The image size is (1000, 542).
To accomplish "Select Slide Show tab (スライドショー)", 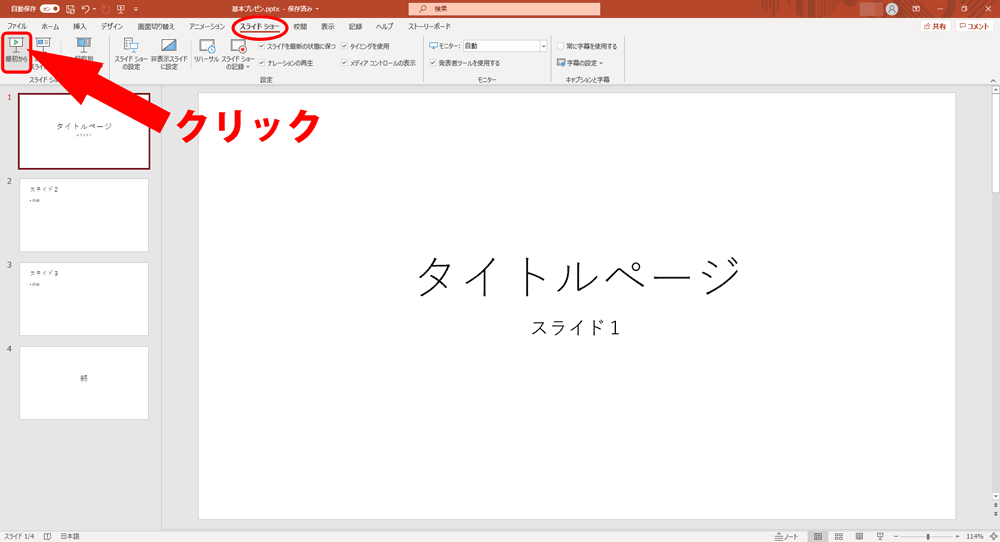I will 260,26.
